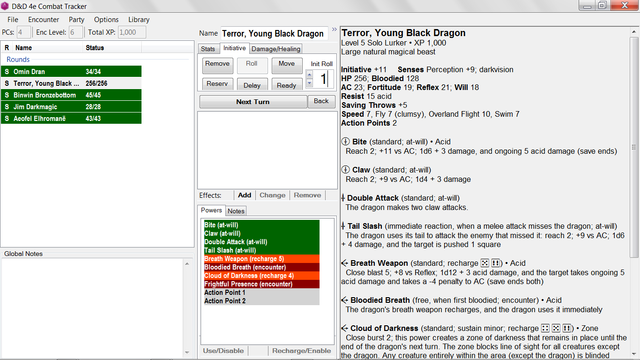Click Change next to Effects
The image size is (640, 360).
tap(272, 195)
